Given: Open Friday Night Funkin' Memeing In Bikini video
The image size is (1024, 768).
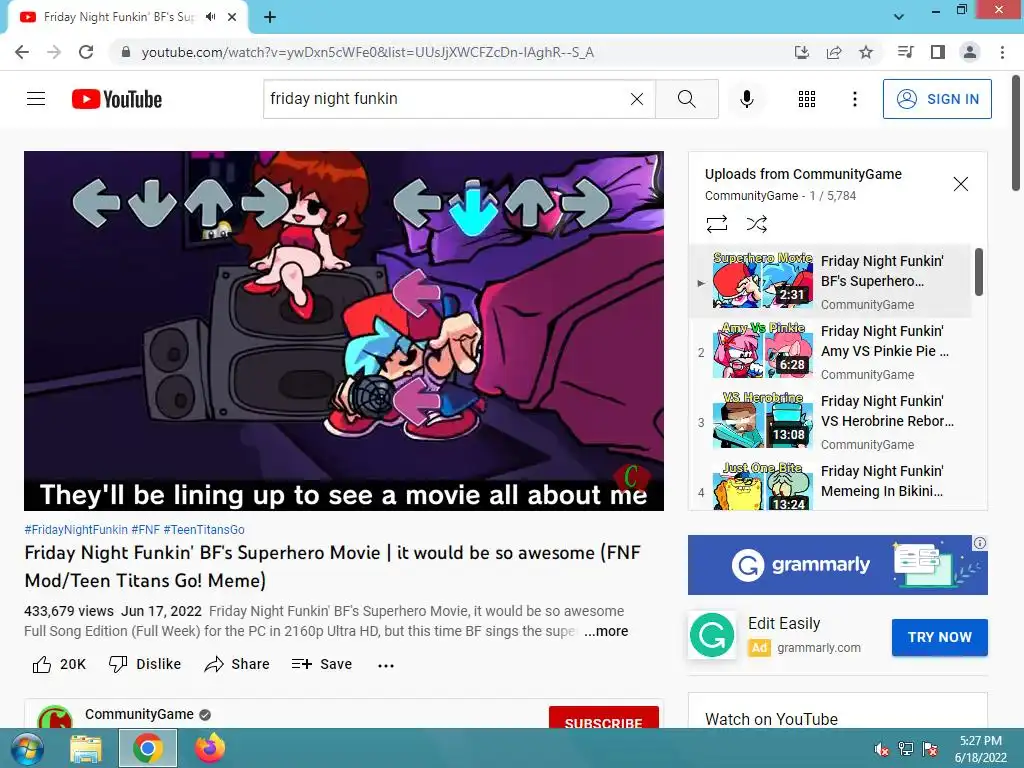Looking at the screenshot, I should tap(831, 485).
